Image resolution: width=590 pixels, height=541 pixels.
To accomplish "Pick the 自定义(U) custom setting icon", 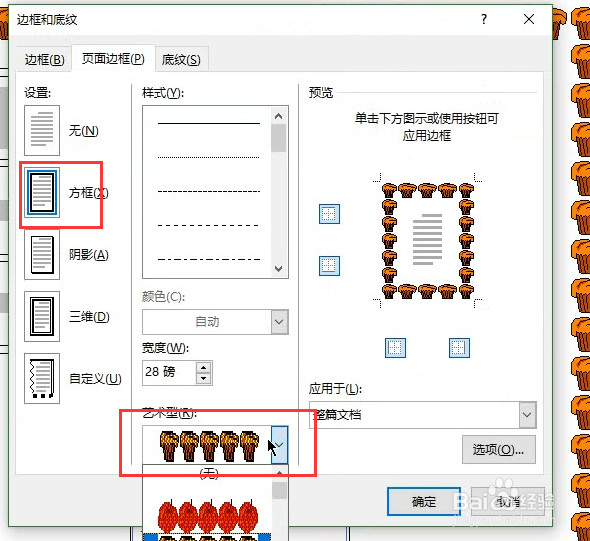I will (x=42, y=378).
